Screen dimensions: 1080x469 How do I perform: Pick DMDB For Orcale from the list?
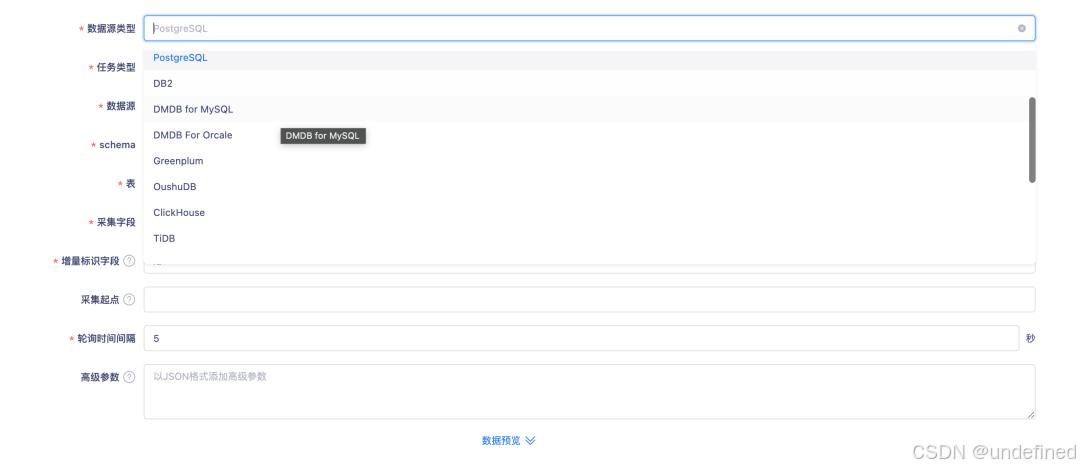[589, 135]
